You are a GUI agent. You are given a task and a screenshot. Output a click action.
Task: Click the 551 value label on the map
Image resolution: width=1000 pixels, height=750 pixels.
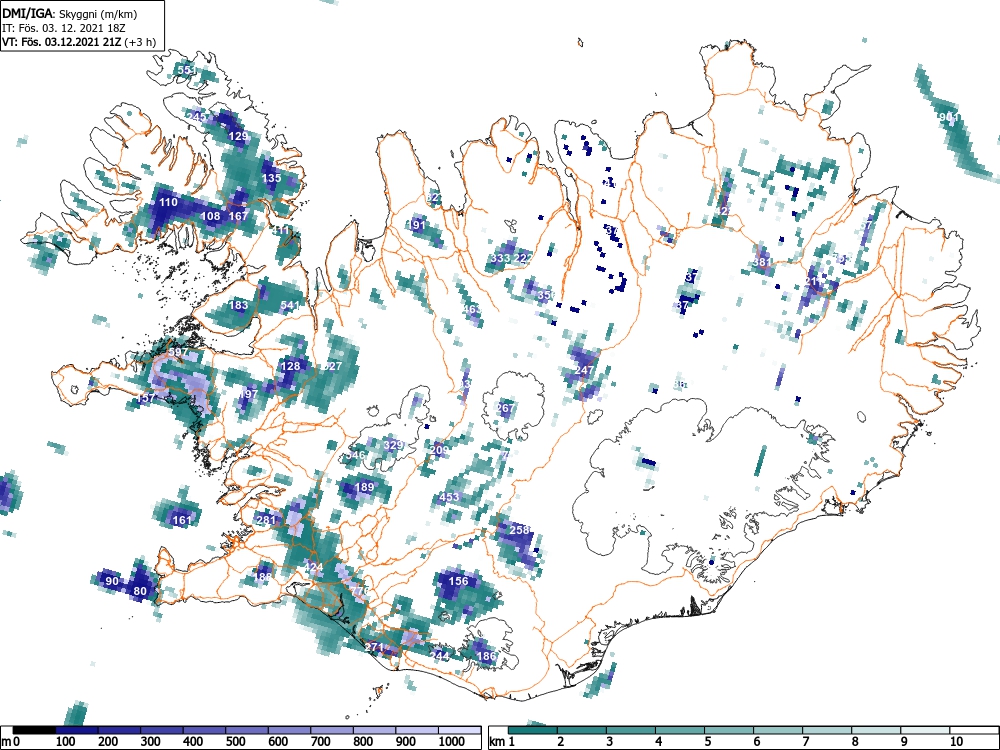point(186,70)
